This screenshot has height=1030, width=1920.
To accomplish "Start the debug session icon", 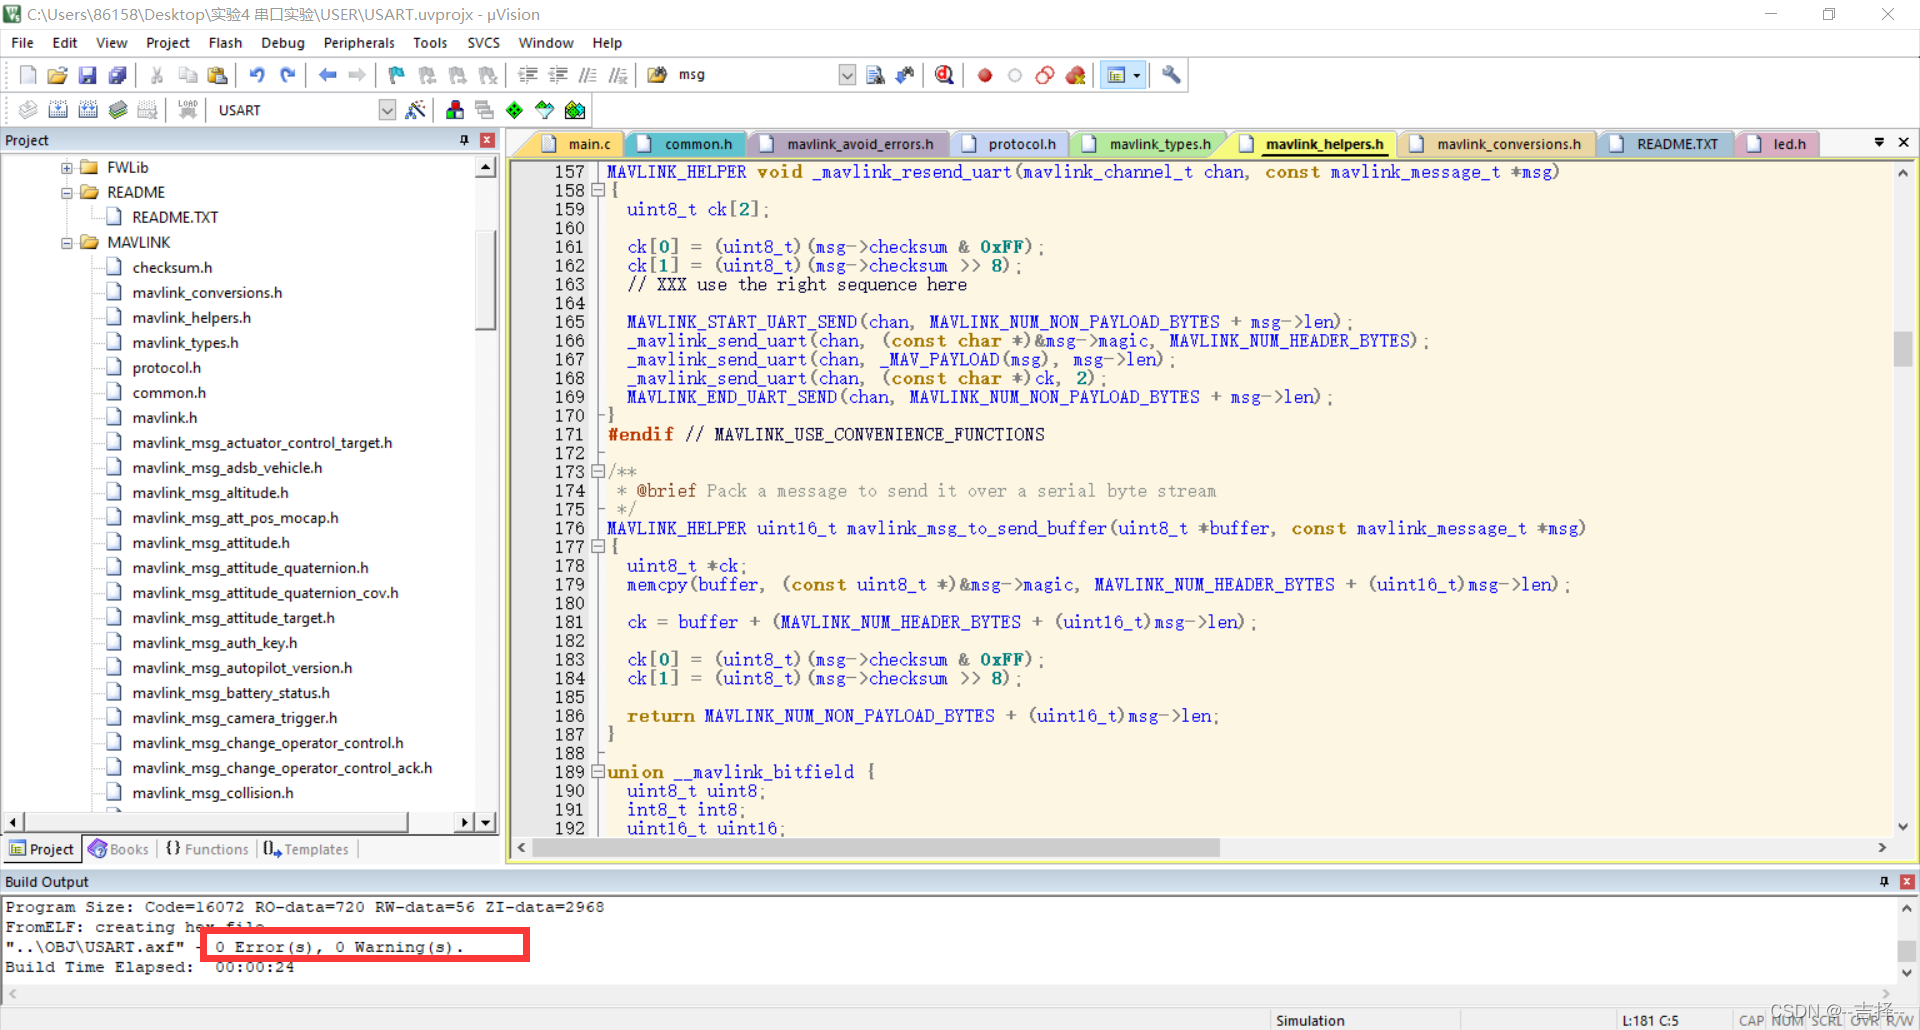I will click(944, 75).
